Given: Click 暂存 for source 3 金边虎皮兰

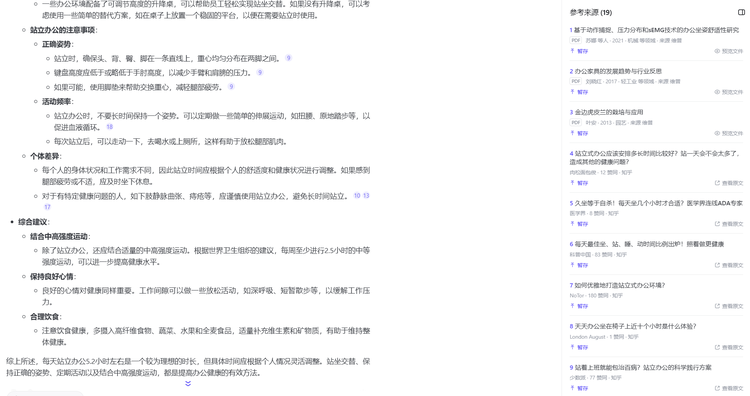Looking at the screenshot, I should pyautogui.click(x=579, y=133).
